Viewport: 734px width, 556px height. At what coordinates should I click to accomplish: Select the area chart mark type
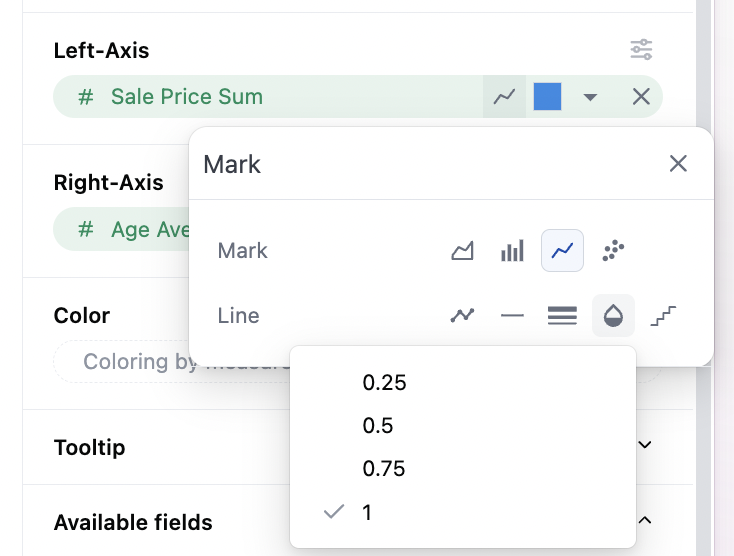coord(462,251)
